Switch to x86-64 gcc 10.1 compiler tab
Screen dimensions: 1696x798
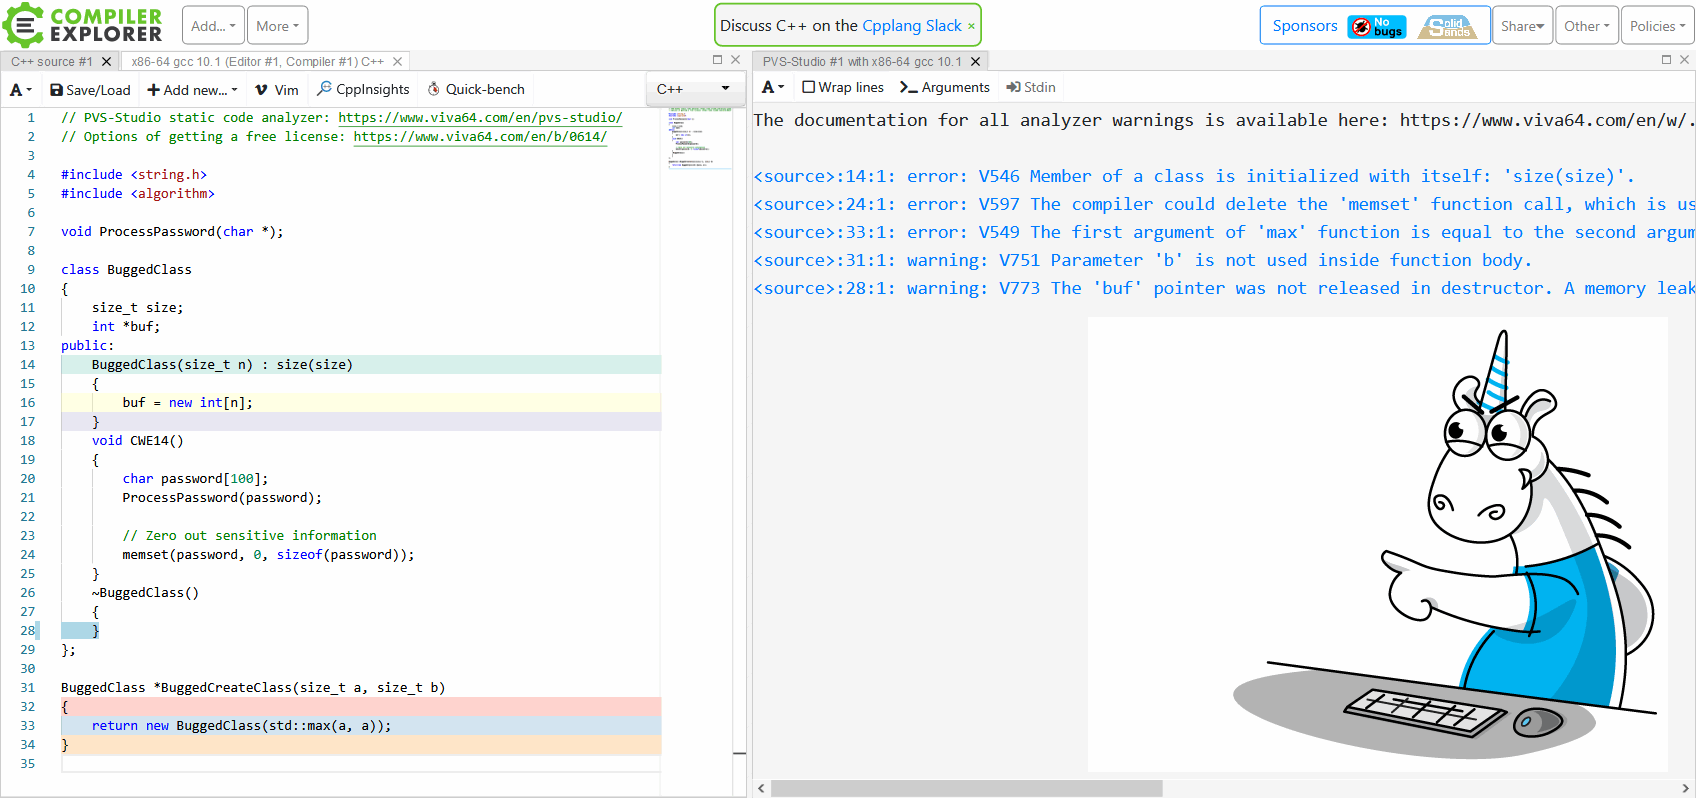(258, 62)
